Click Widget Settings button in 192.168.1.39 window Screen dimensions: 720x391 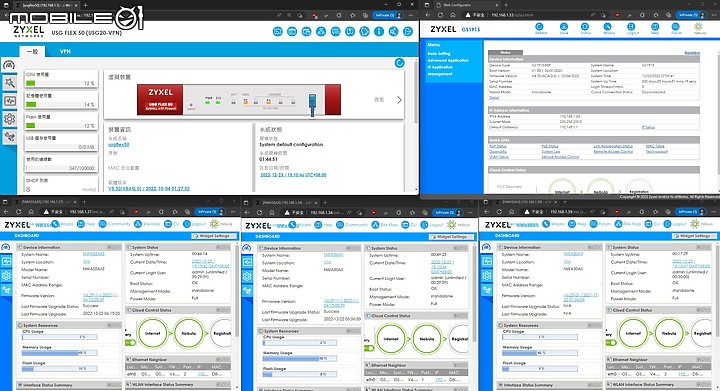[695, 236]
